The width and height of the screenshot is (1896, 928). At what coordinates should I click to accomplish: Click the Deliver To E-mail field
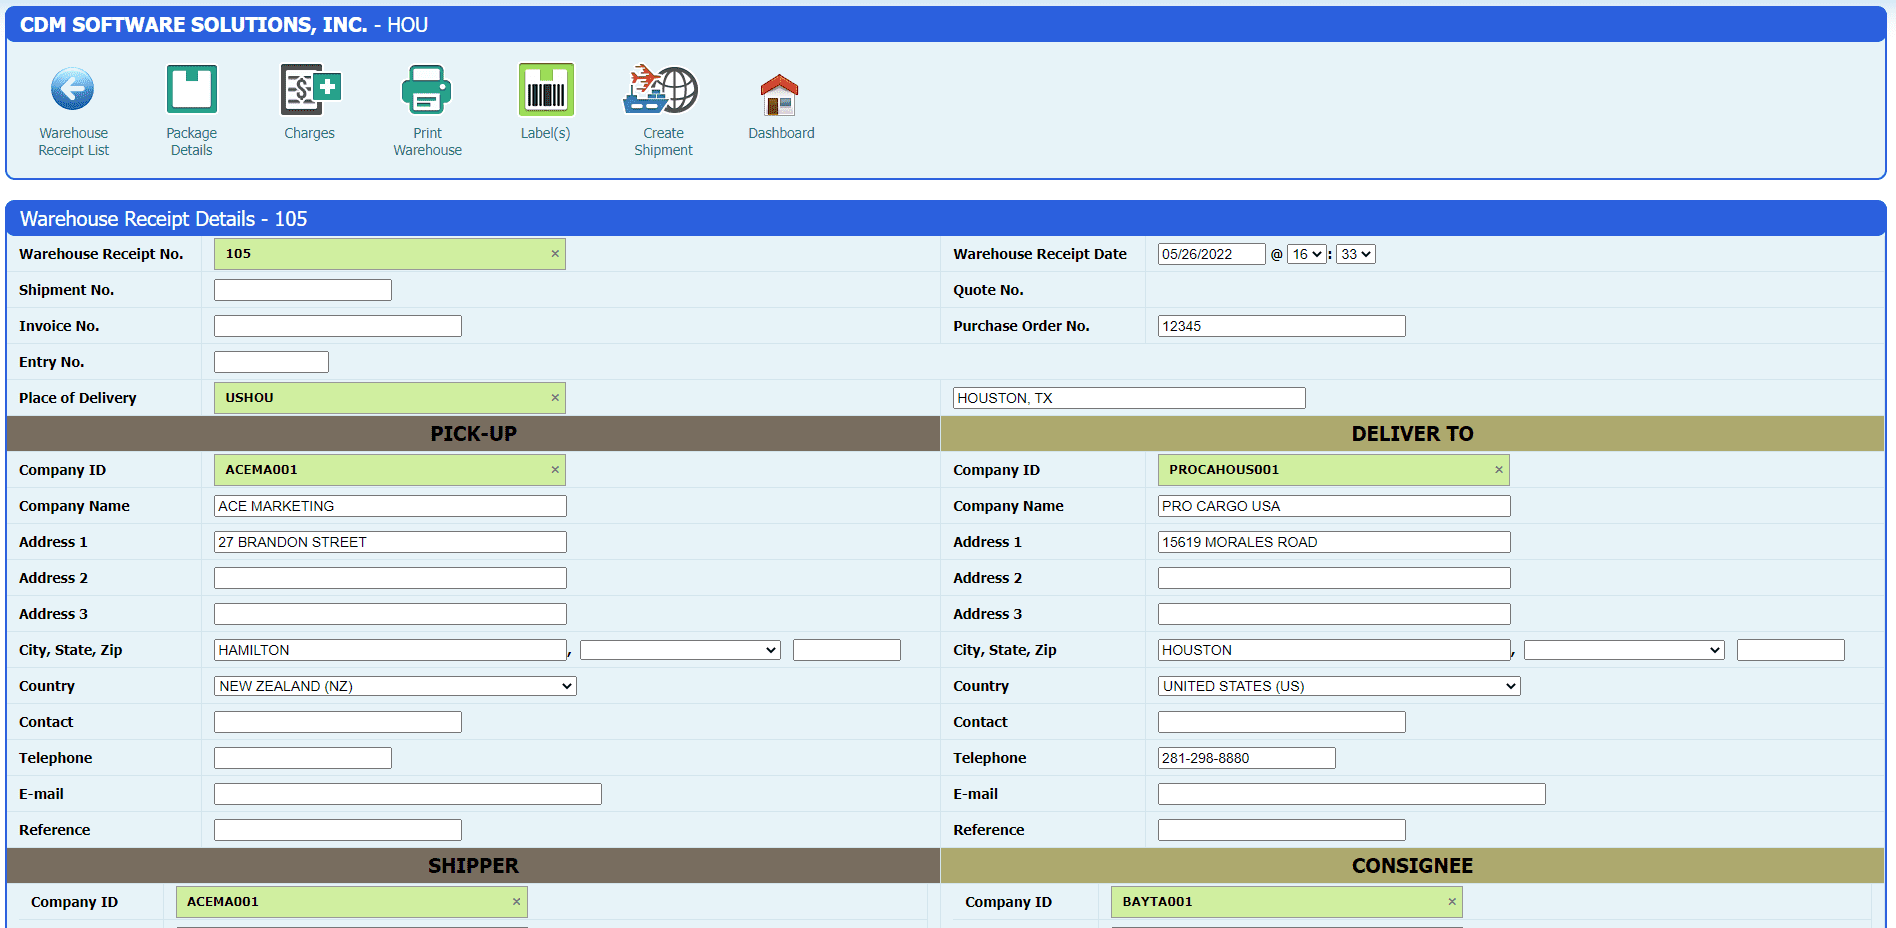pyautogui.click(x=1352, y=794)
